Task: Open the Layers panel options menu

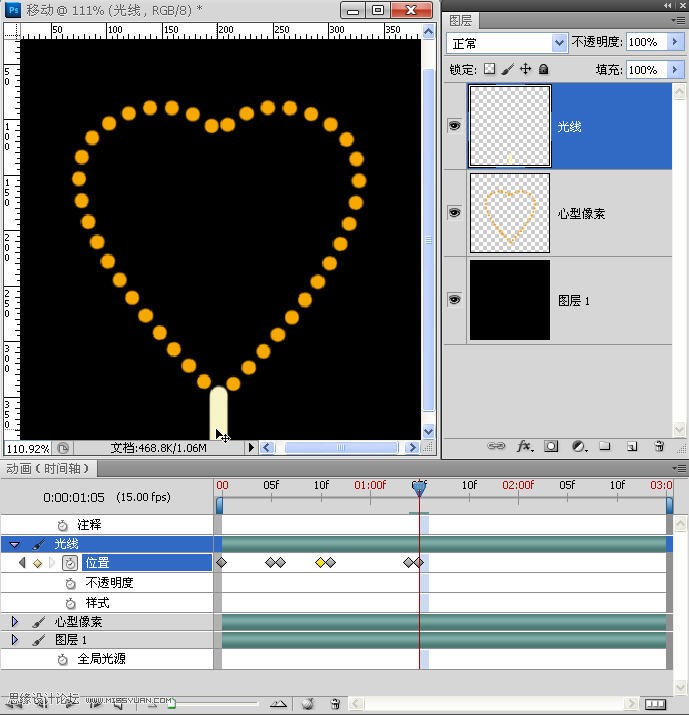Action: pyautogui.click(x=678, y=20)
